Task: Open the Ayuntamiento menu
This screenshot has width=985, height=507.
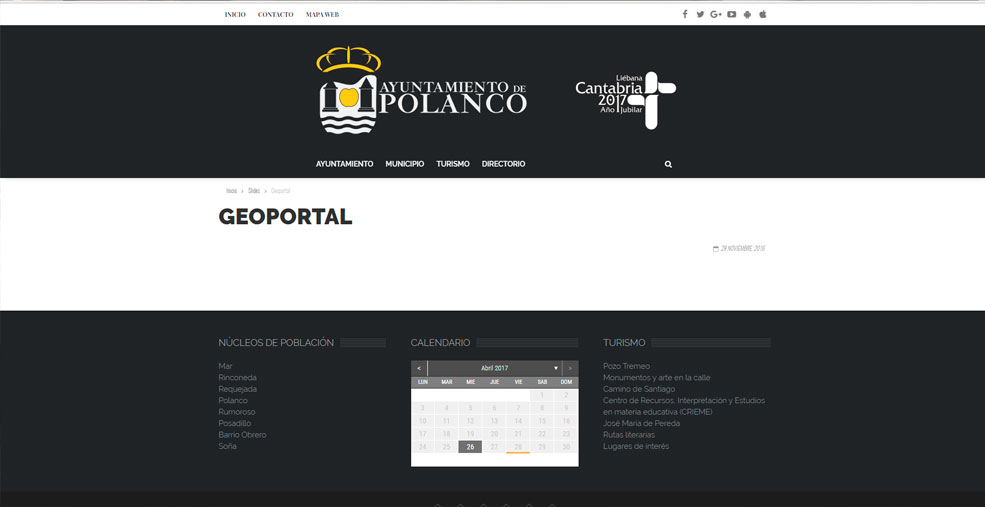Action: (x=344, y=164)
